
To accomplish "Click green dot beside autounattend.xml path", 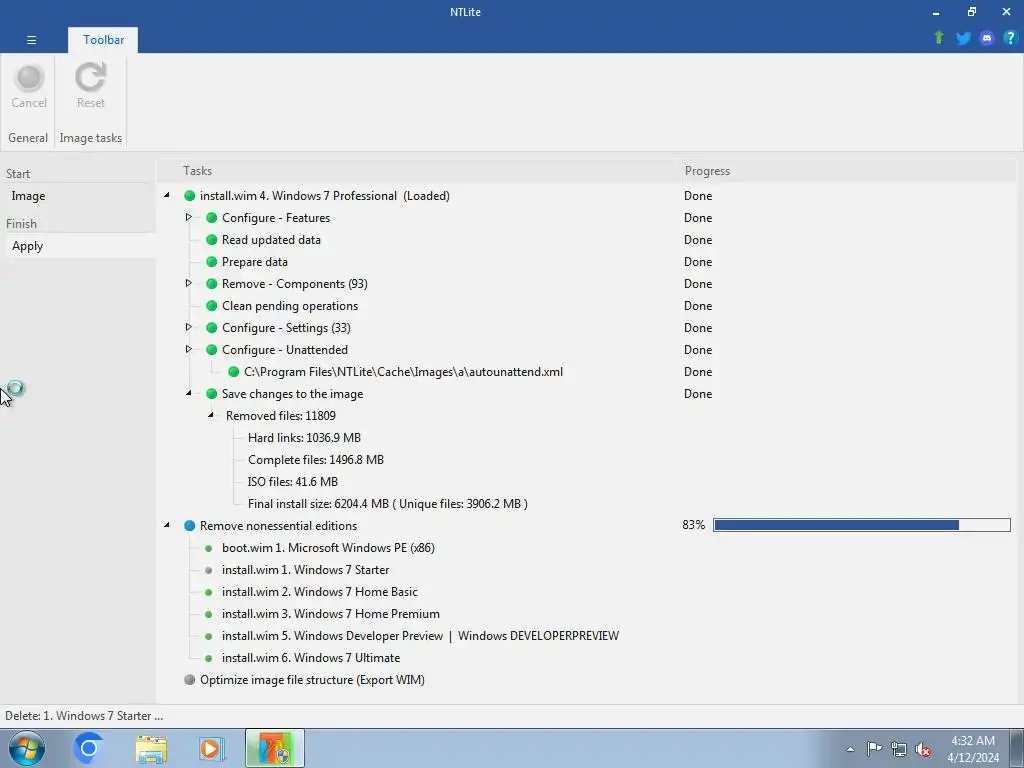I will pos(233,372).
